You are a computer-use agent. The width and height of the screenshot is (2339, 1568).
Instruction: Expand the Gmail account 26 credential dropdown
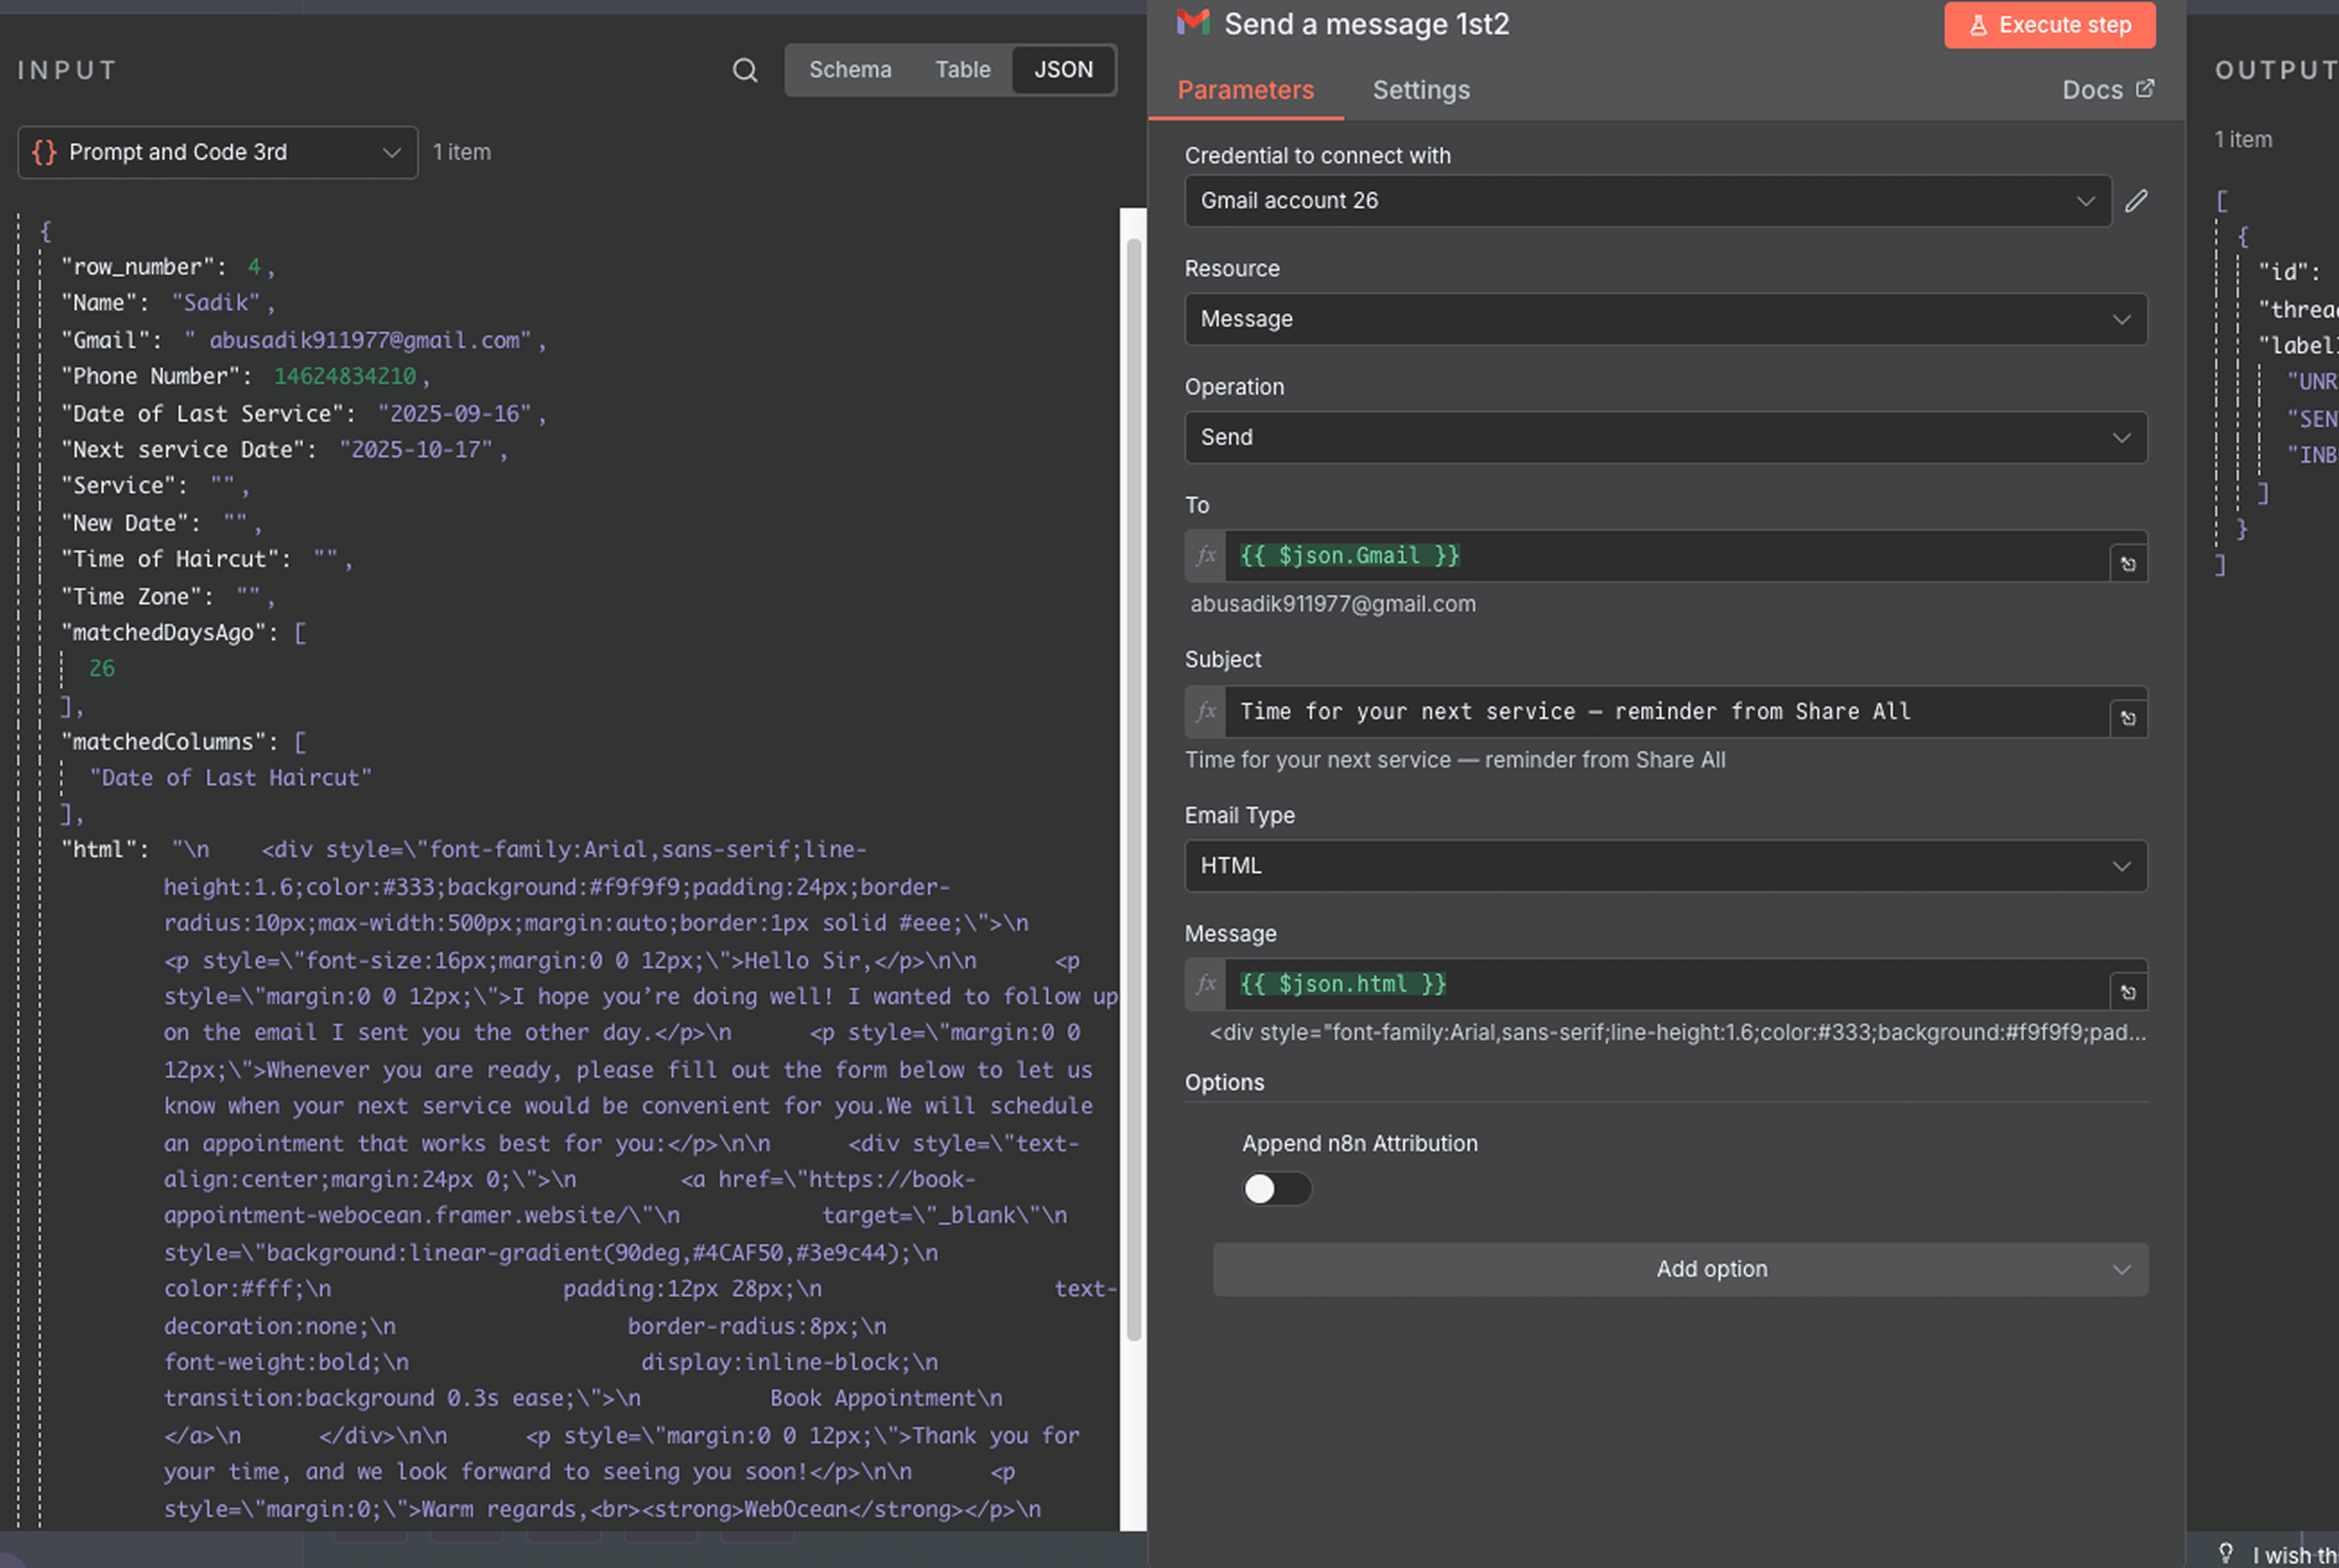[1647, 201]
